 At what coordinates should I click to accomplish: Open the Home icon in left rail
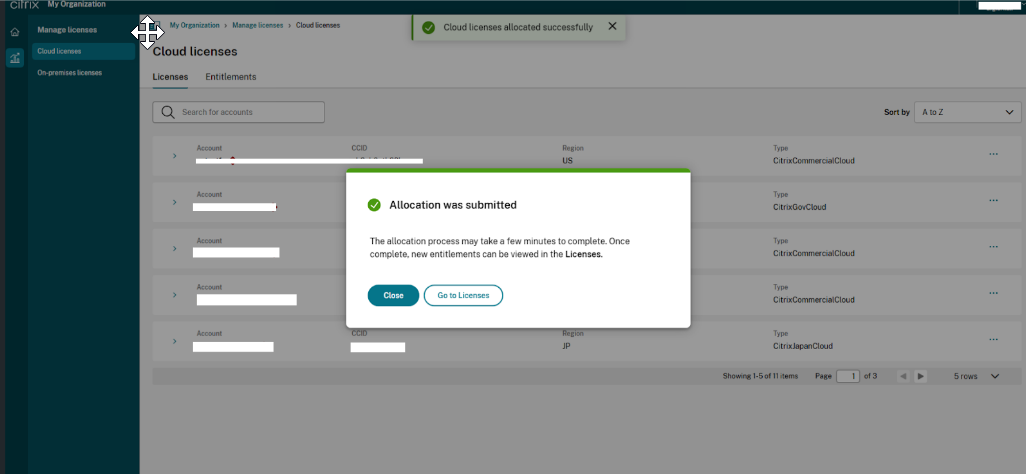click(14, 32)
